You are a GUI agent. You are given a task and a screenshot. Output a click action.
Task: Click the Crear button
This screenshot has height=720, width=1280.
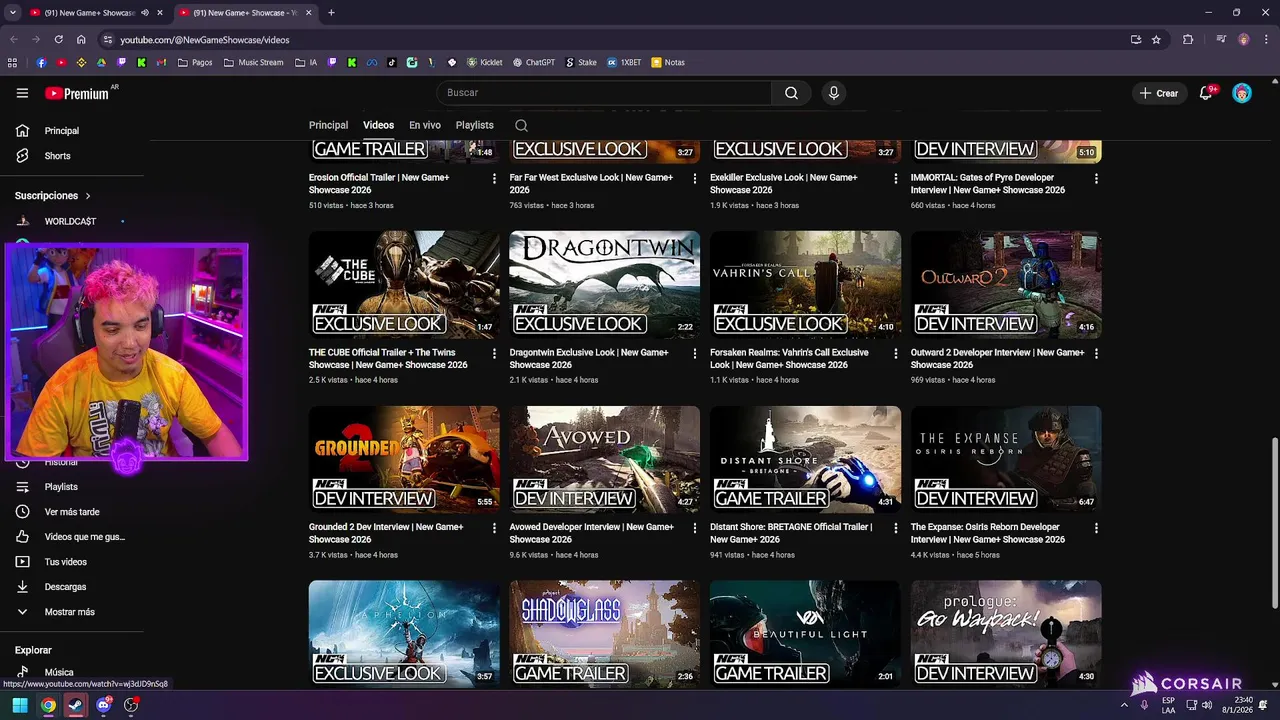[1159, 93]
